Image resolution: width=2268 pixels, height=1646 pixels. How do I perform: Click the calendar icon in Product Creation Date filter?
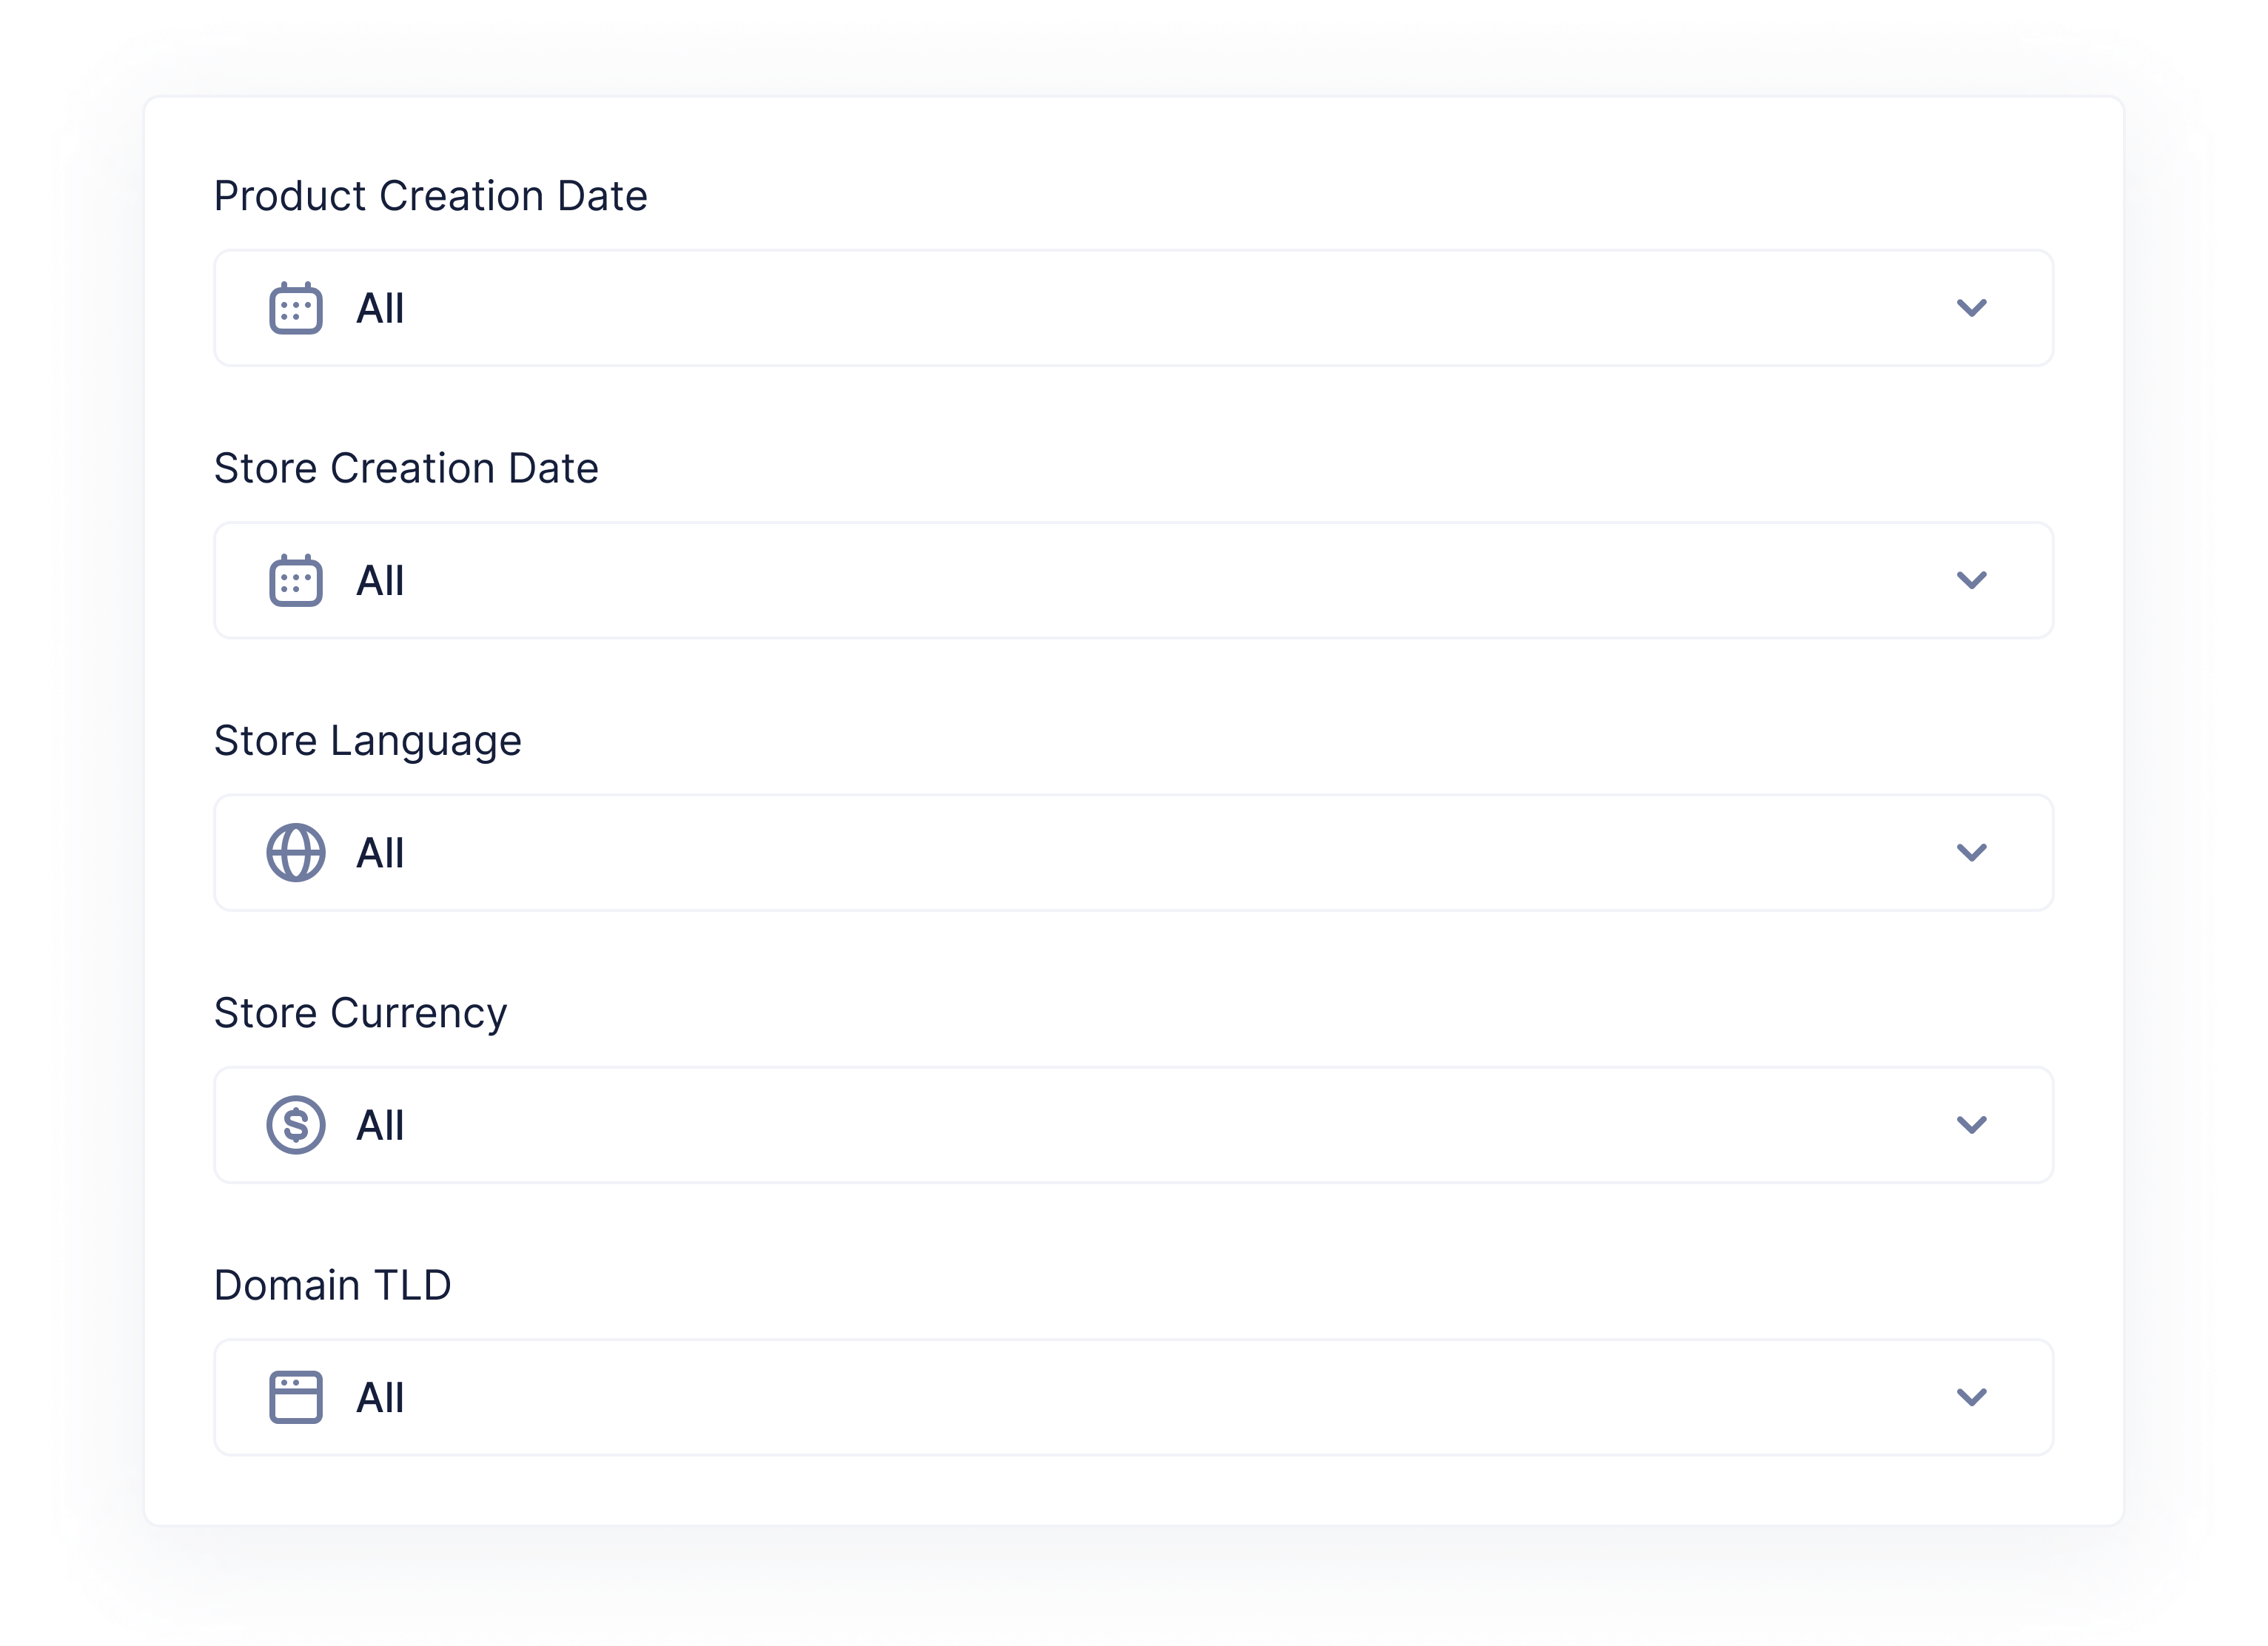296,309
